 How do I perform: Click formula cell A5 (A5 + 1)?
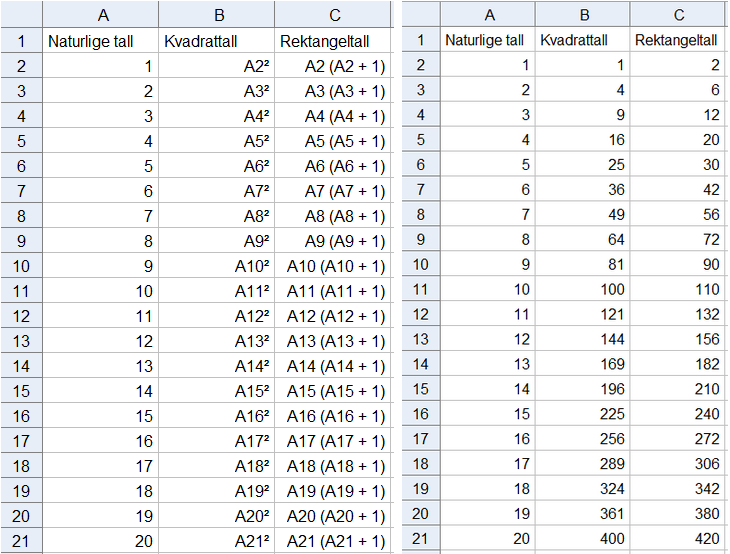coord(333,141)
